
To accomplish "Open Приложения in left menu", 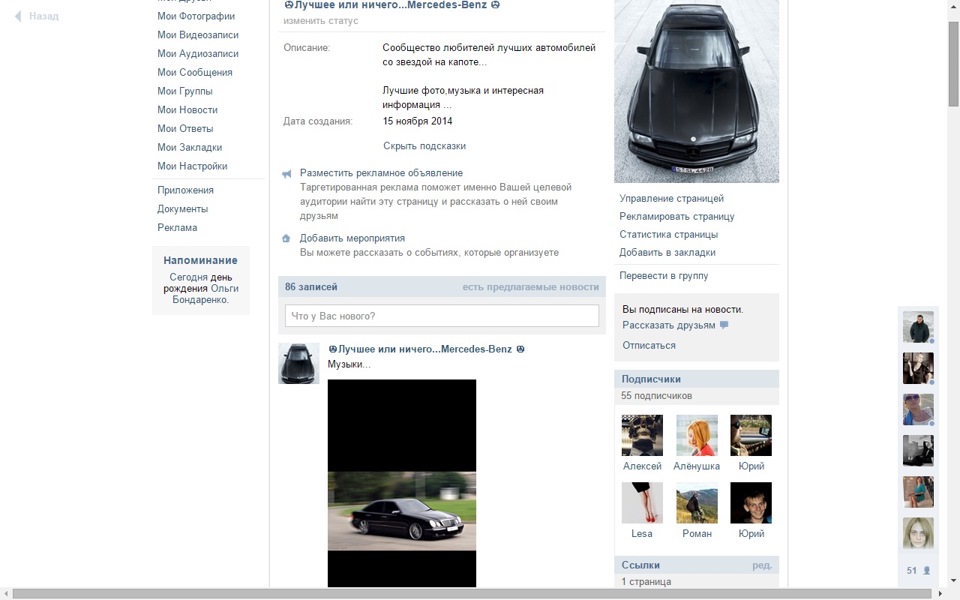I will pyautogui.click(x=186, y=190).
